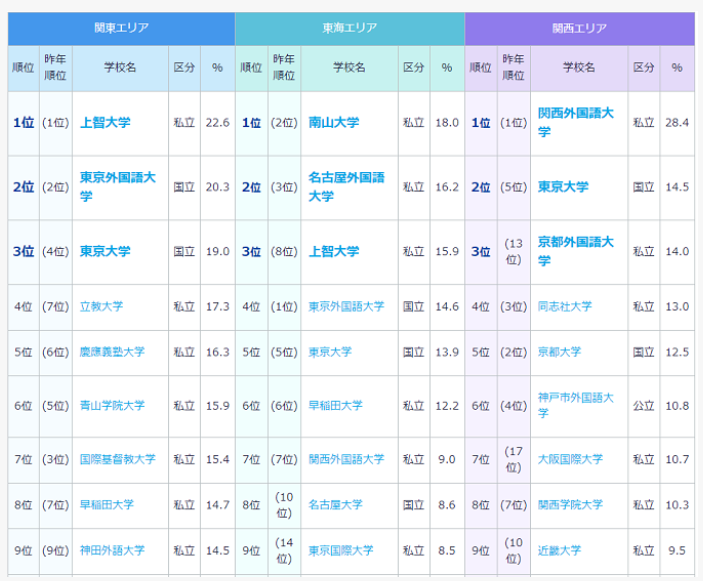Click 上智大学 link in Tokai 3位 row
Viewport: 703px width, 581px height.
334,251
